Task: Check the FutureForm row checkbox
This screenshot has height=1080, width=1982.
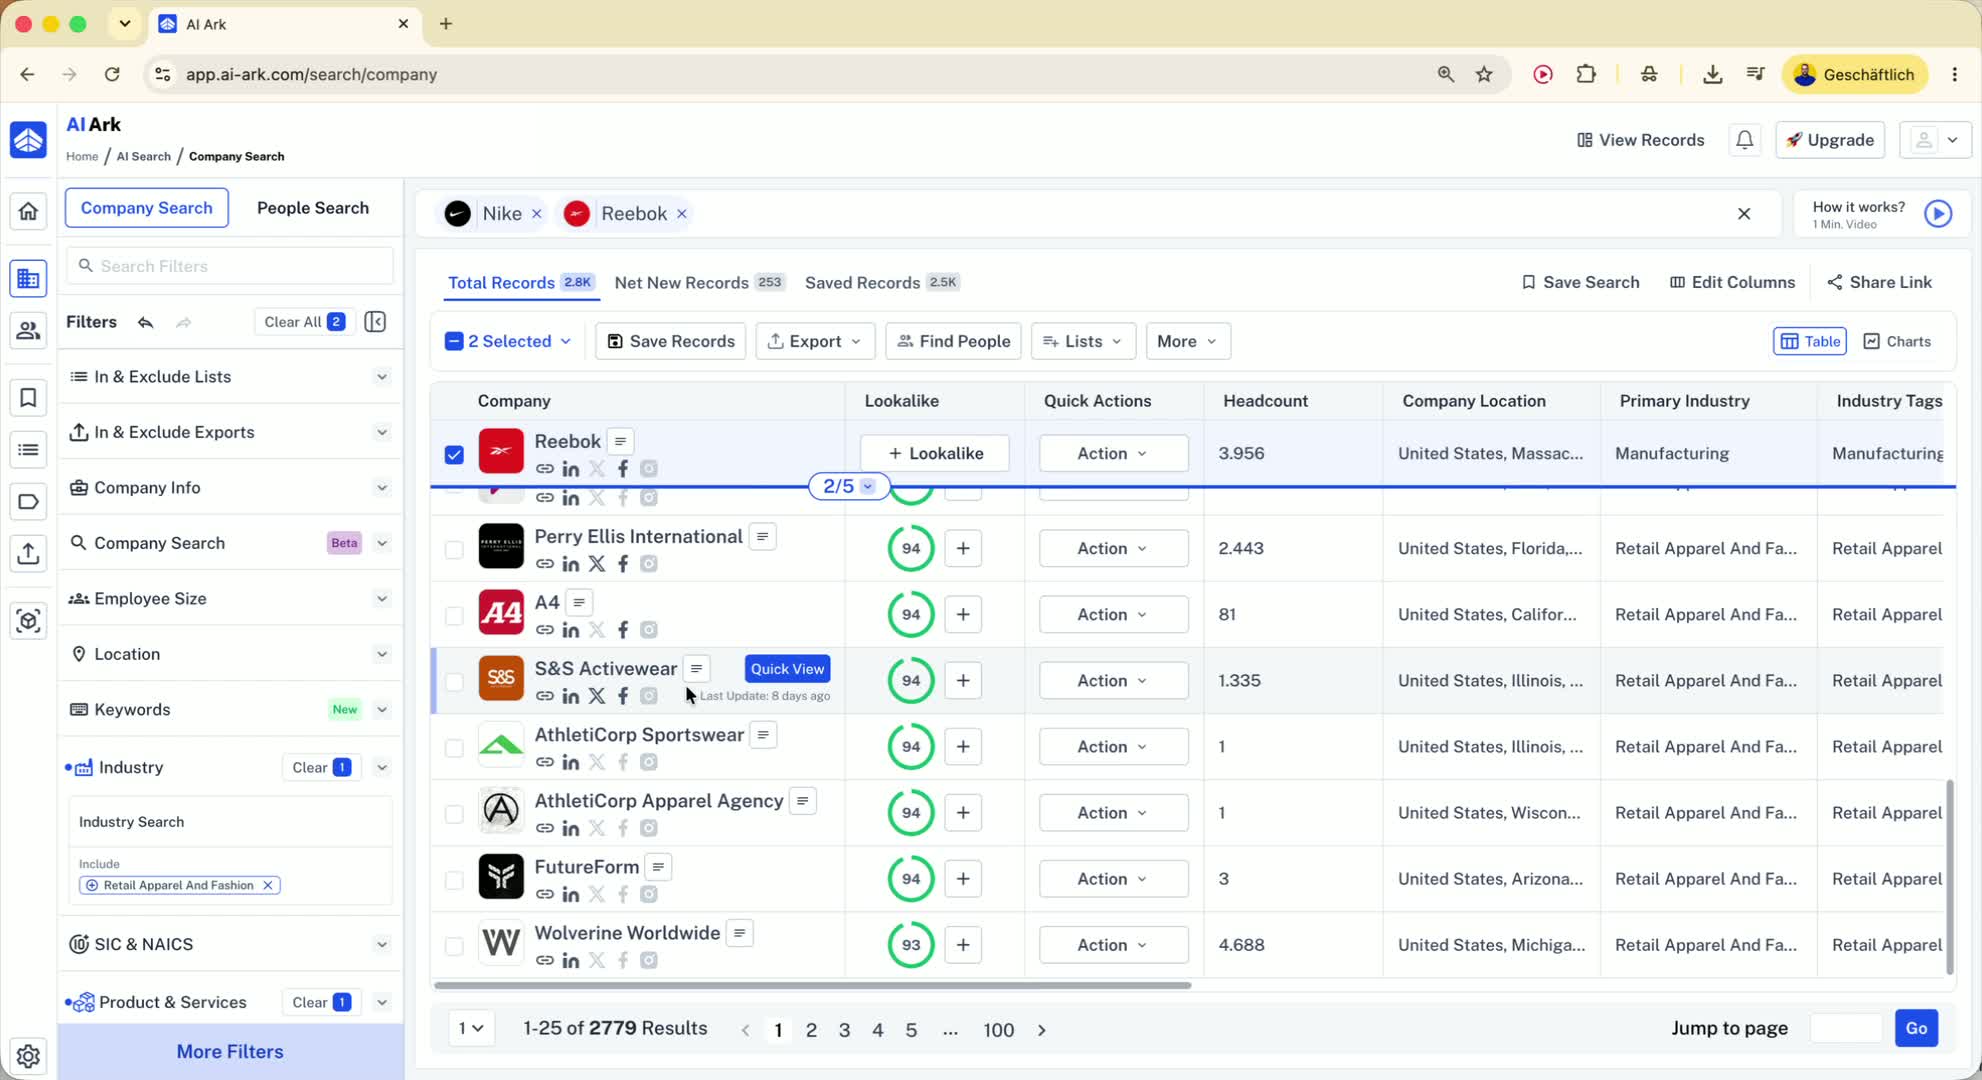Action: coord(454,879)
